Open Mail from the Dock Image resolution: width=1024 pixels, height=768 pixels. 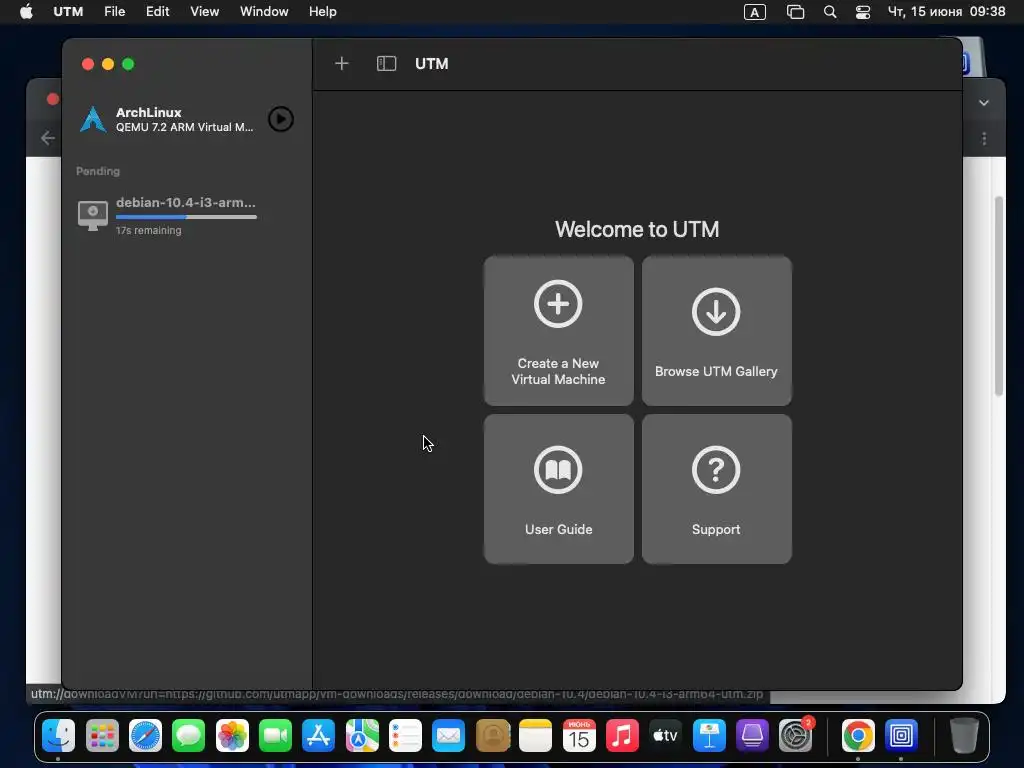point(449,736)
